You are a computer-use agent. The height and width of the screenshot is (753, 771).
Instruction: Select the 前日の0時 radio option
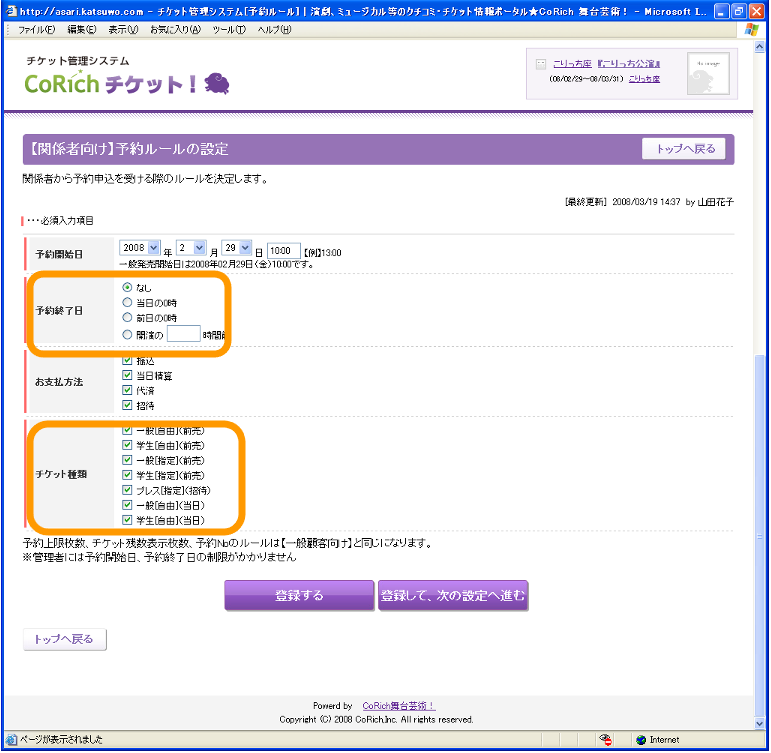pos(127,318)
